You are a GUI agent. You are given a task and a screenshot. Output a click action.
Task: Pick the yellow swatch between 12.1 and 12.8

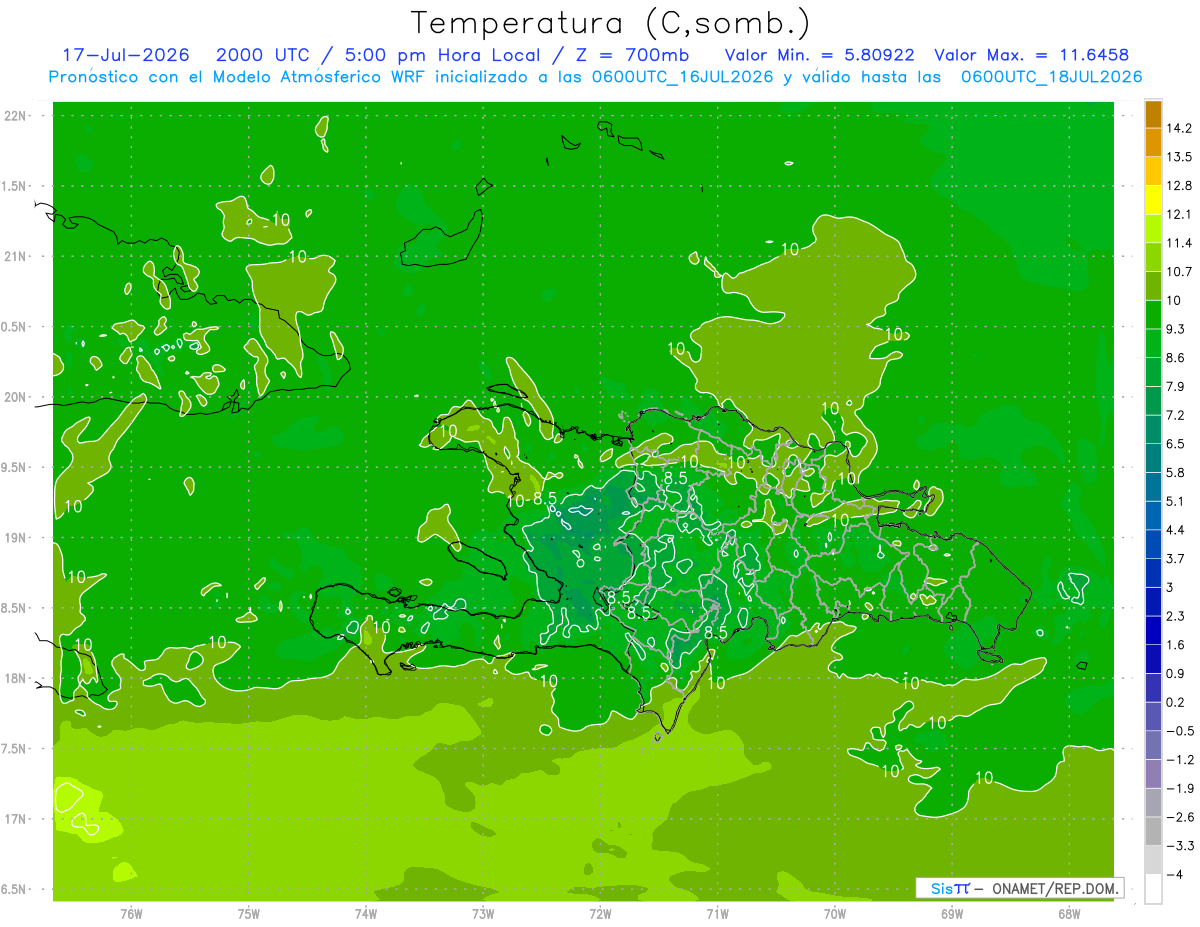[x=1153, y=200]
